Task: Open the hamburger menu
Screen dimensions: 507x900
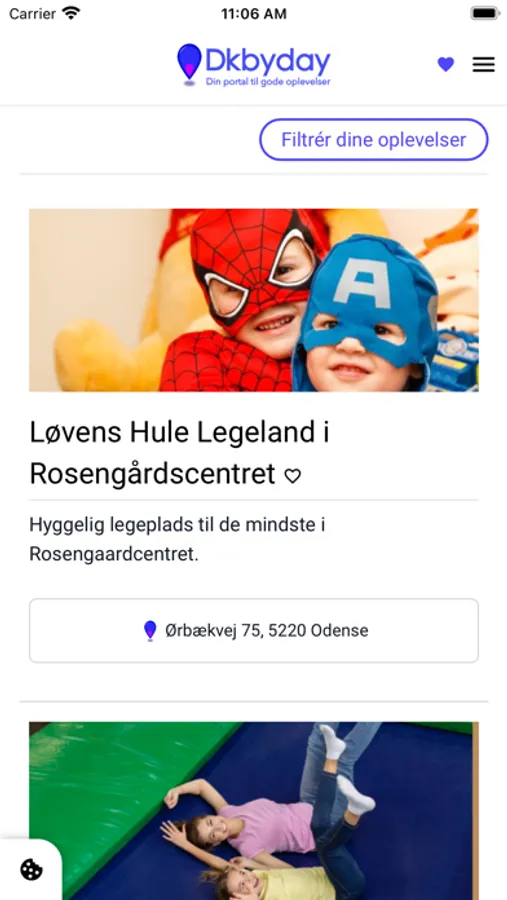Action: click(x=483, y=64)
